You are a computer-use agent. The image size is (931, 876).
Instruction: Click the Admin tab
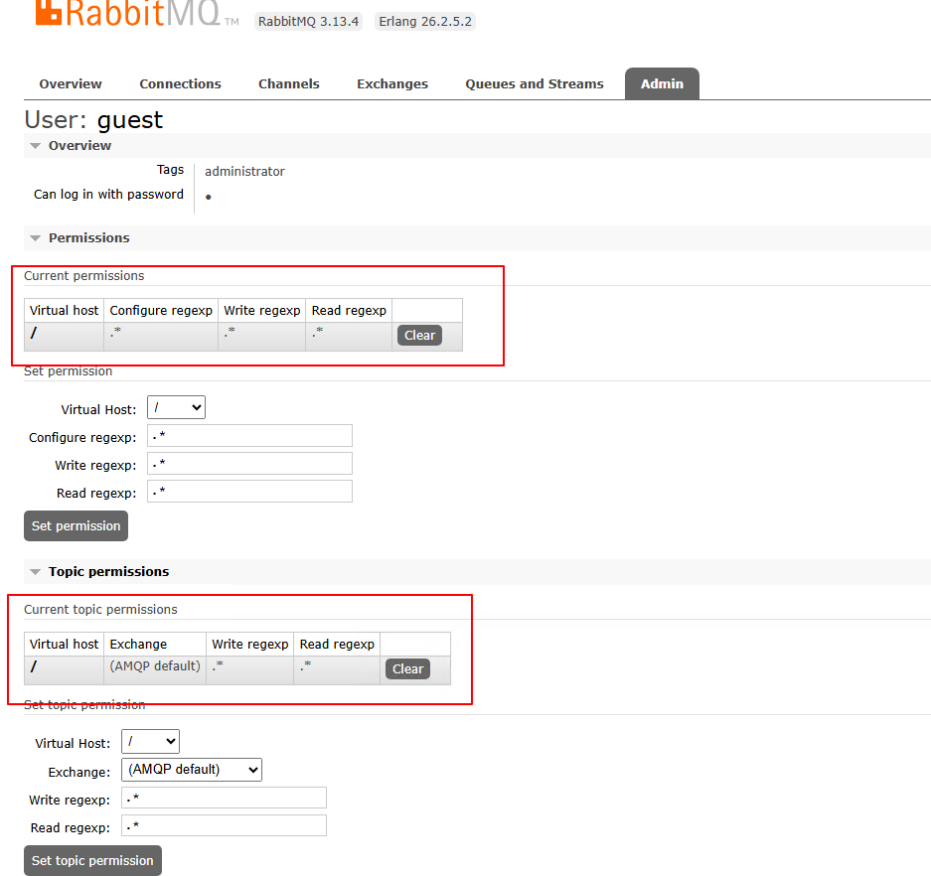click(661, 84)
